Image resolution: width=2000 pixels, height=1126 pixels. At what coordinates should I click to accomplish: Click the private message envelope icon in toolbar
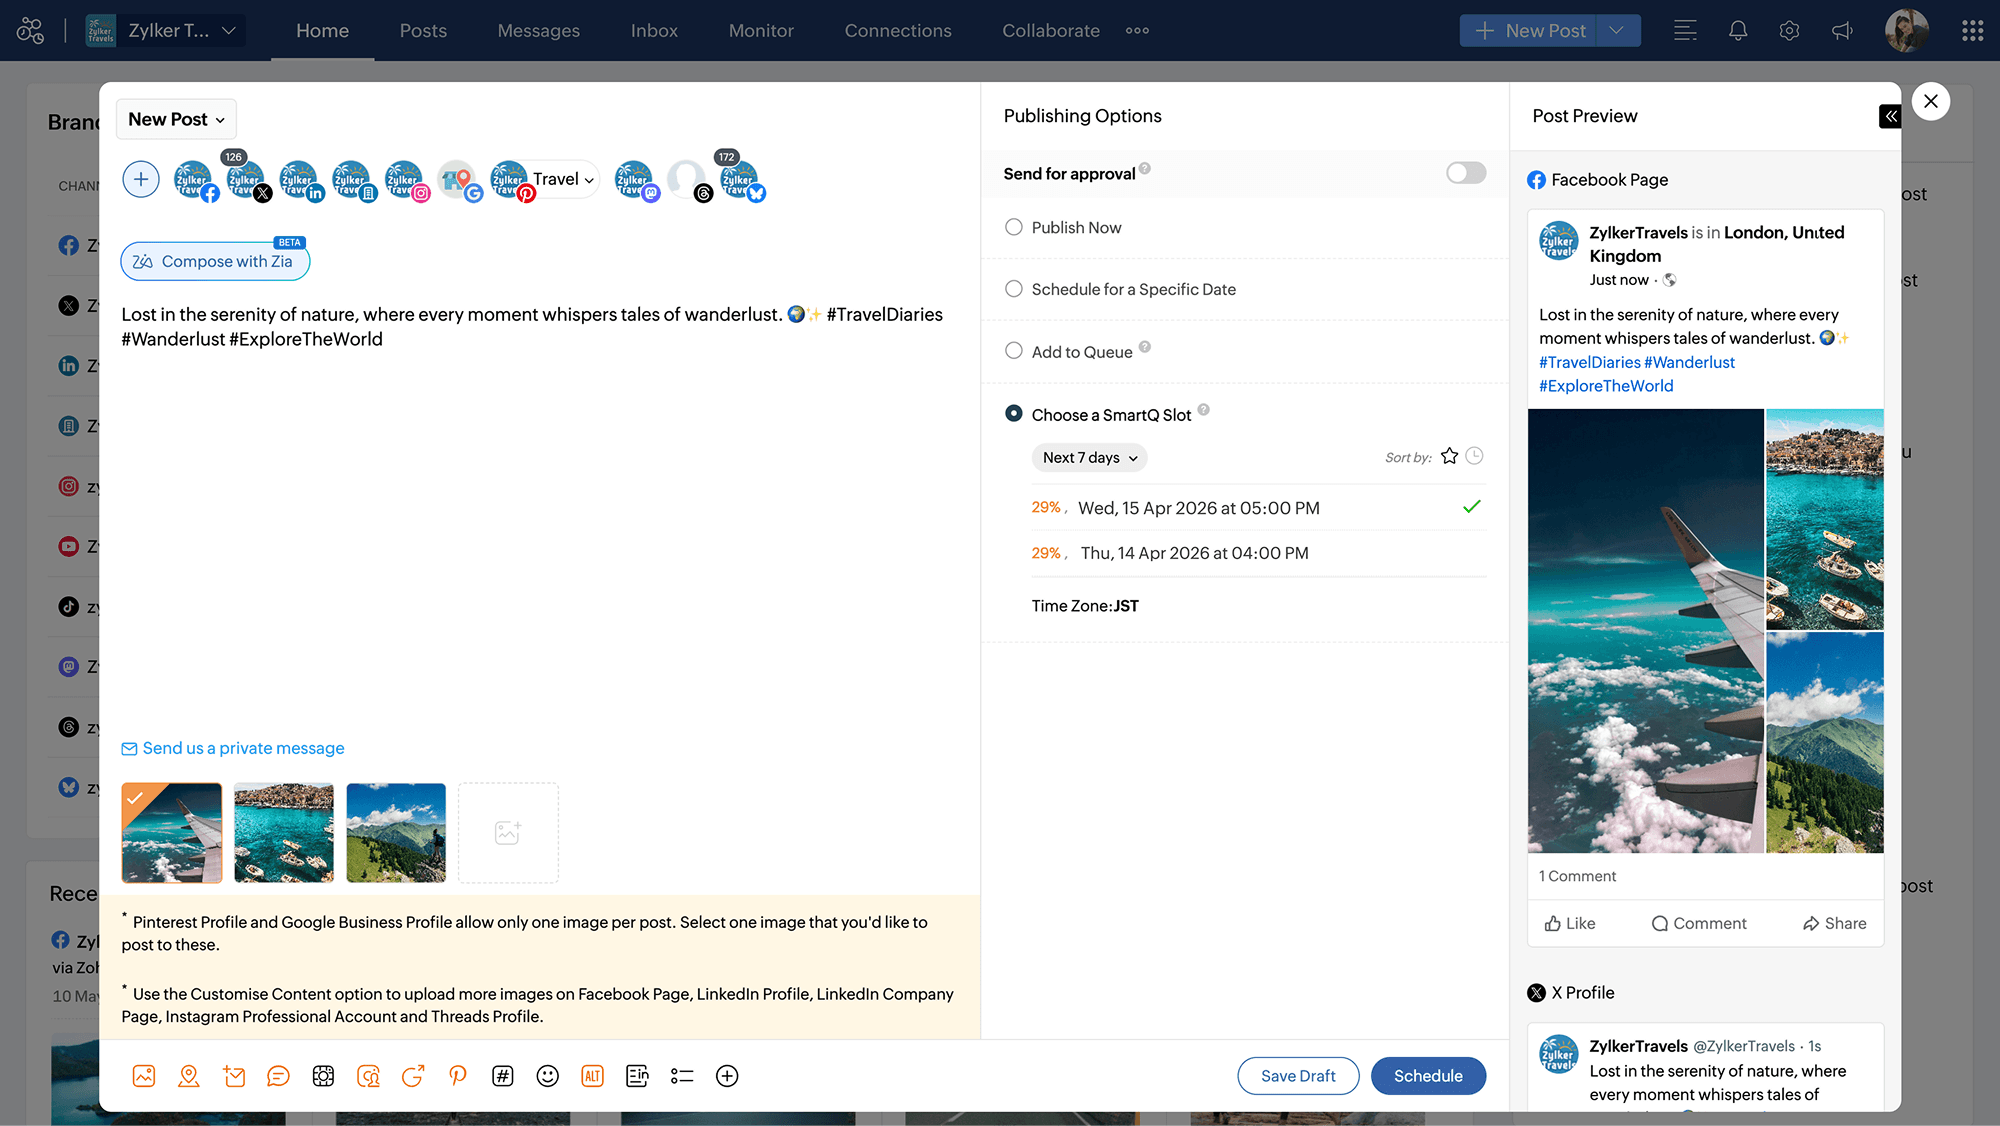[234, 1076]
